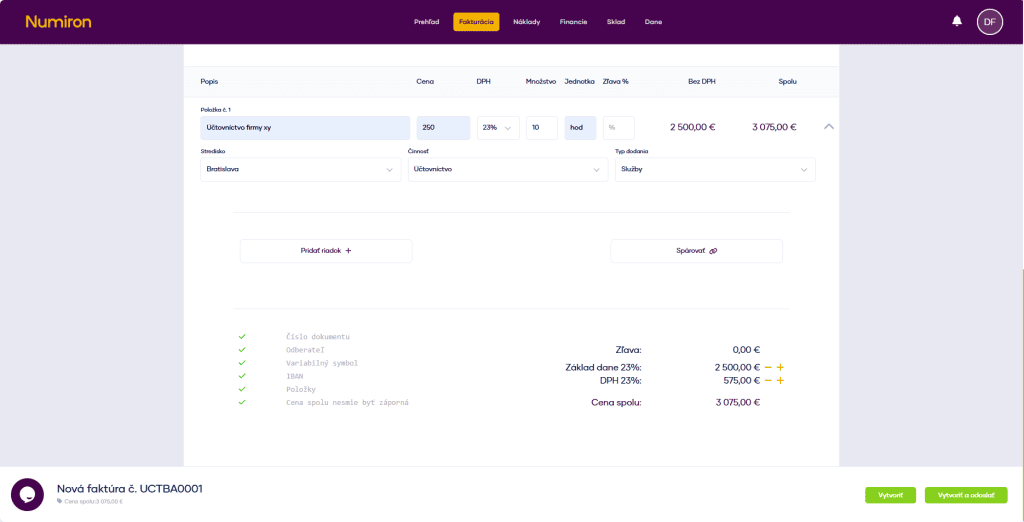The image size is (1024, 522).
Task: Open the Sklad menu item
Action: tap(615, 22)
